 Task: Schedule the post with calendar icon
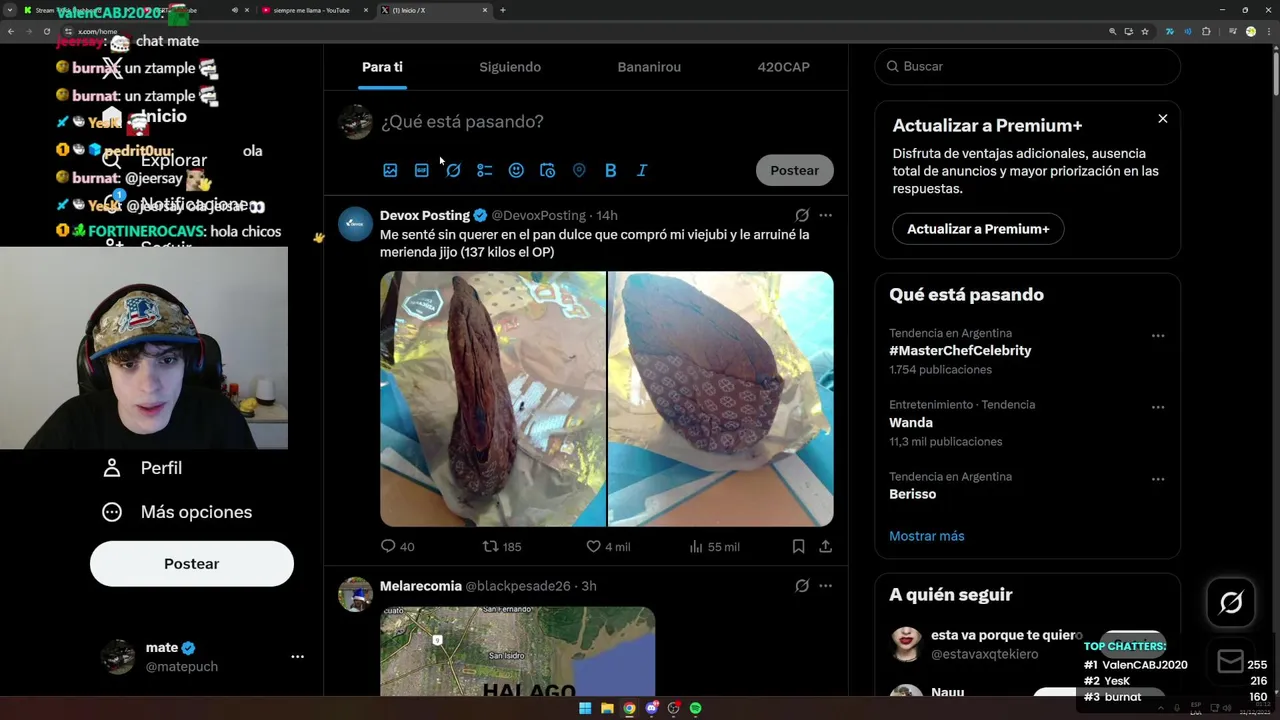pos(547,170)
